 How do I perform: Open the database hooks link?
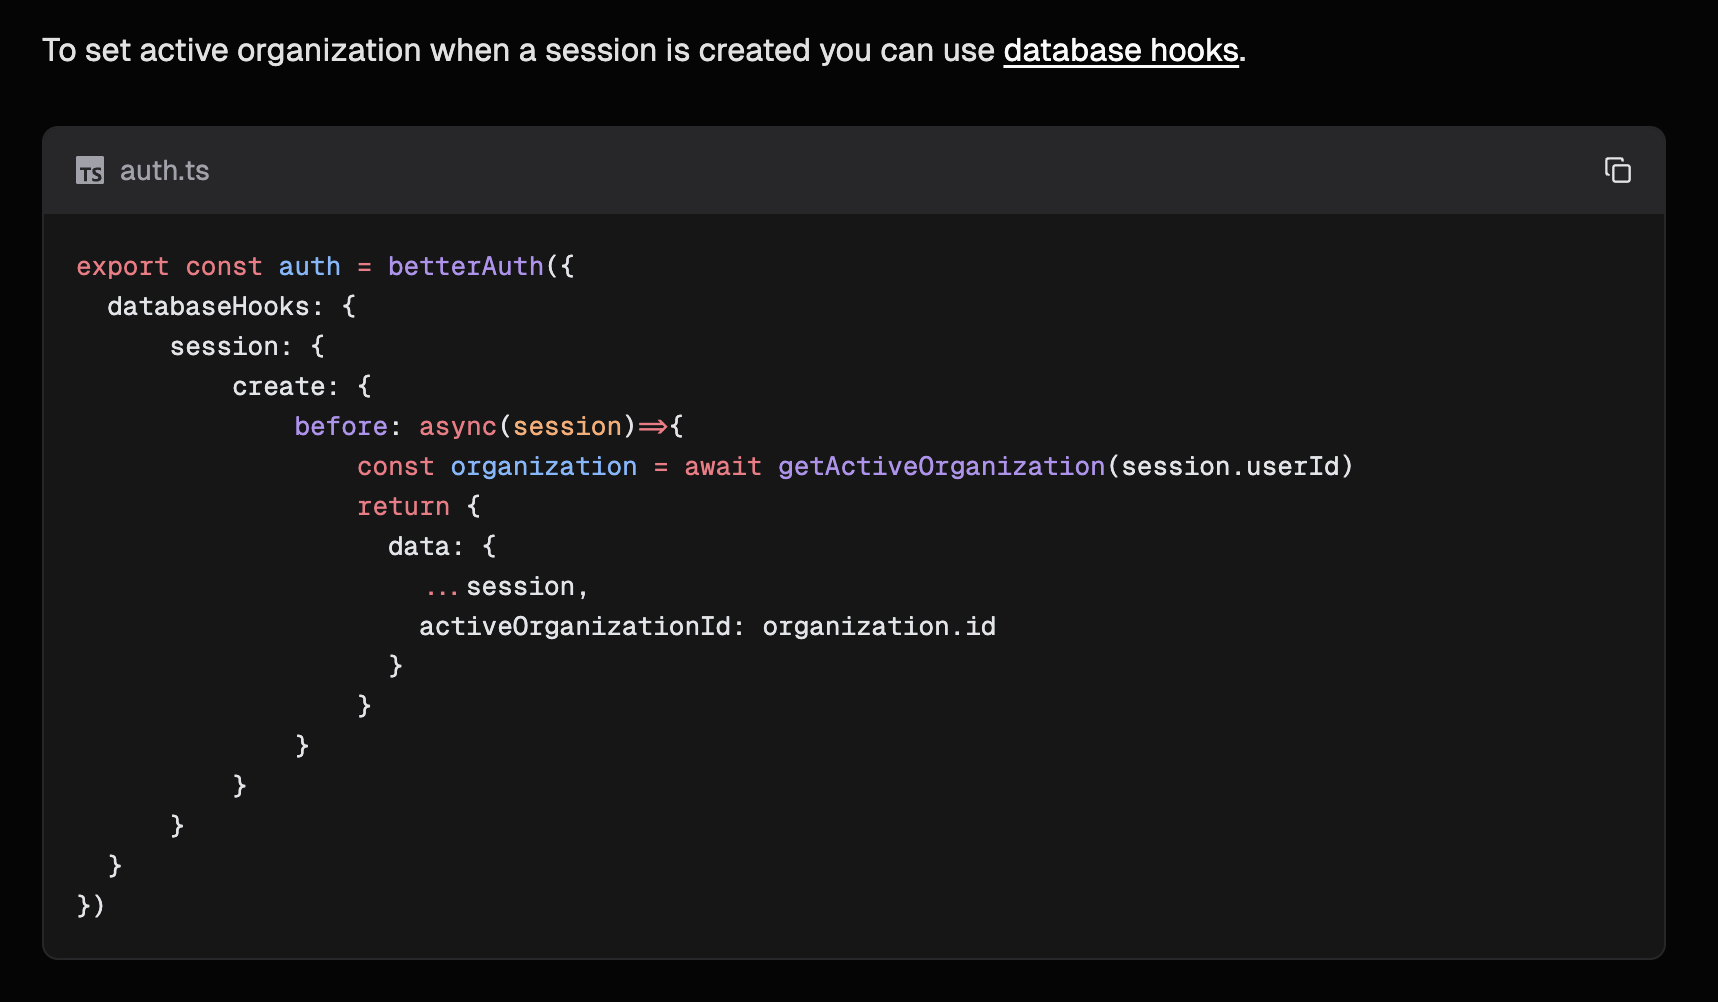point(1120,50)
